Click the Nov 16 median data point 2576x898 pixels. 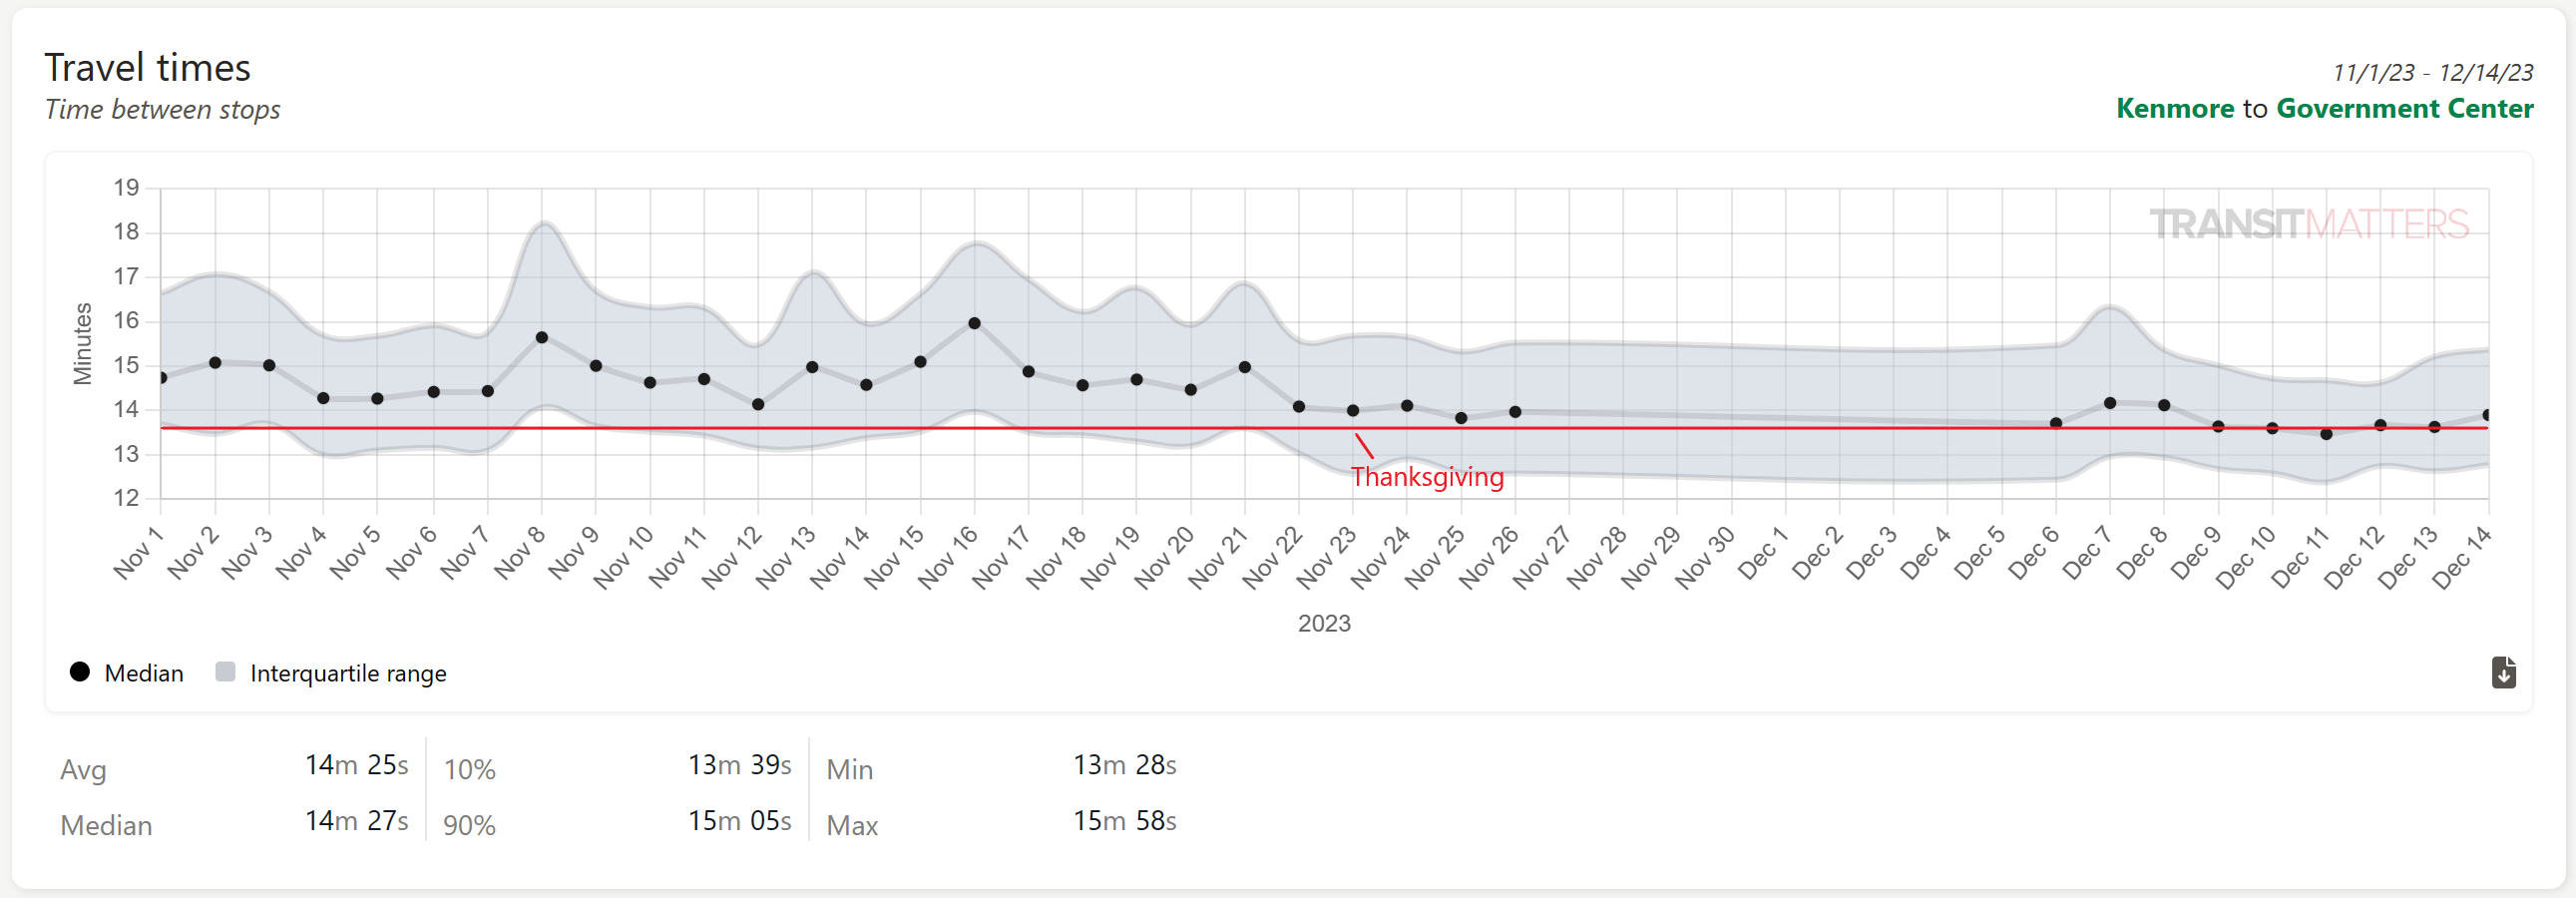974,323
